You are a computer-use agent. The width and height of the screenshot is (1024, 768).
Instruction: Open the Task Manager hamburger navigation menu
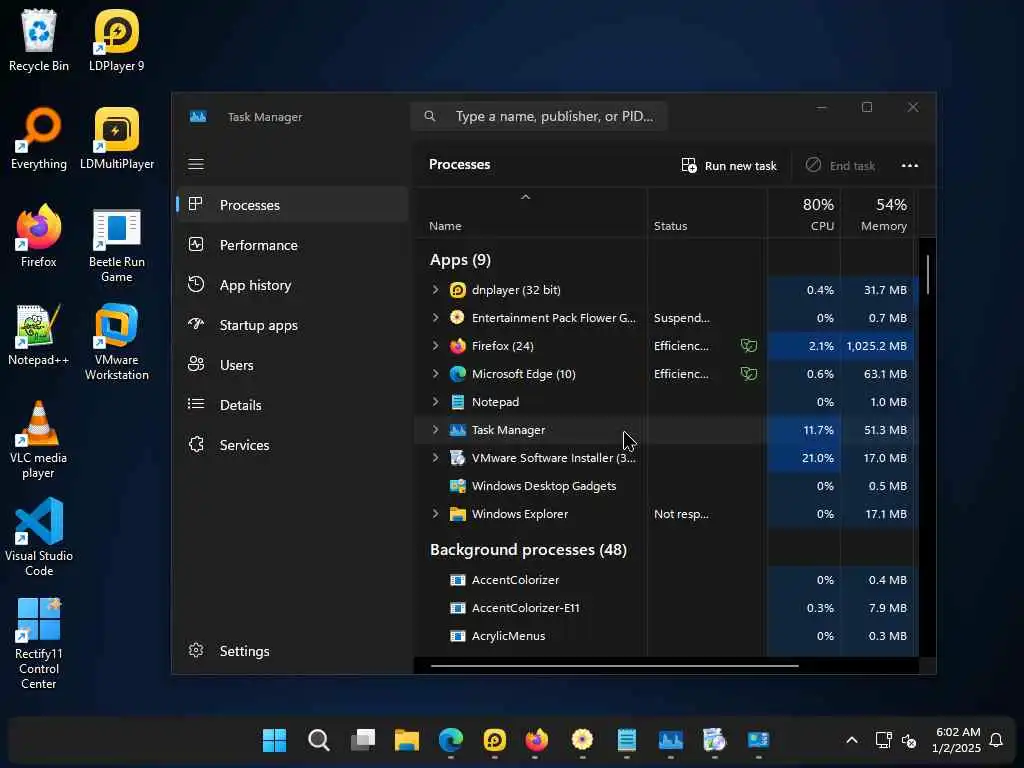[x=196, y=164]
